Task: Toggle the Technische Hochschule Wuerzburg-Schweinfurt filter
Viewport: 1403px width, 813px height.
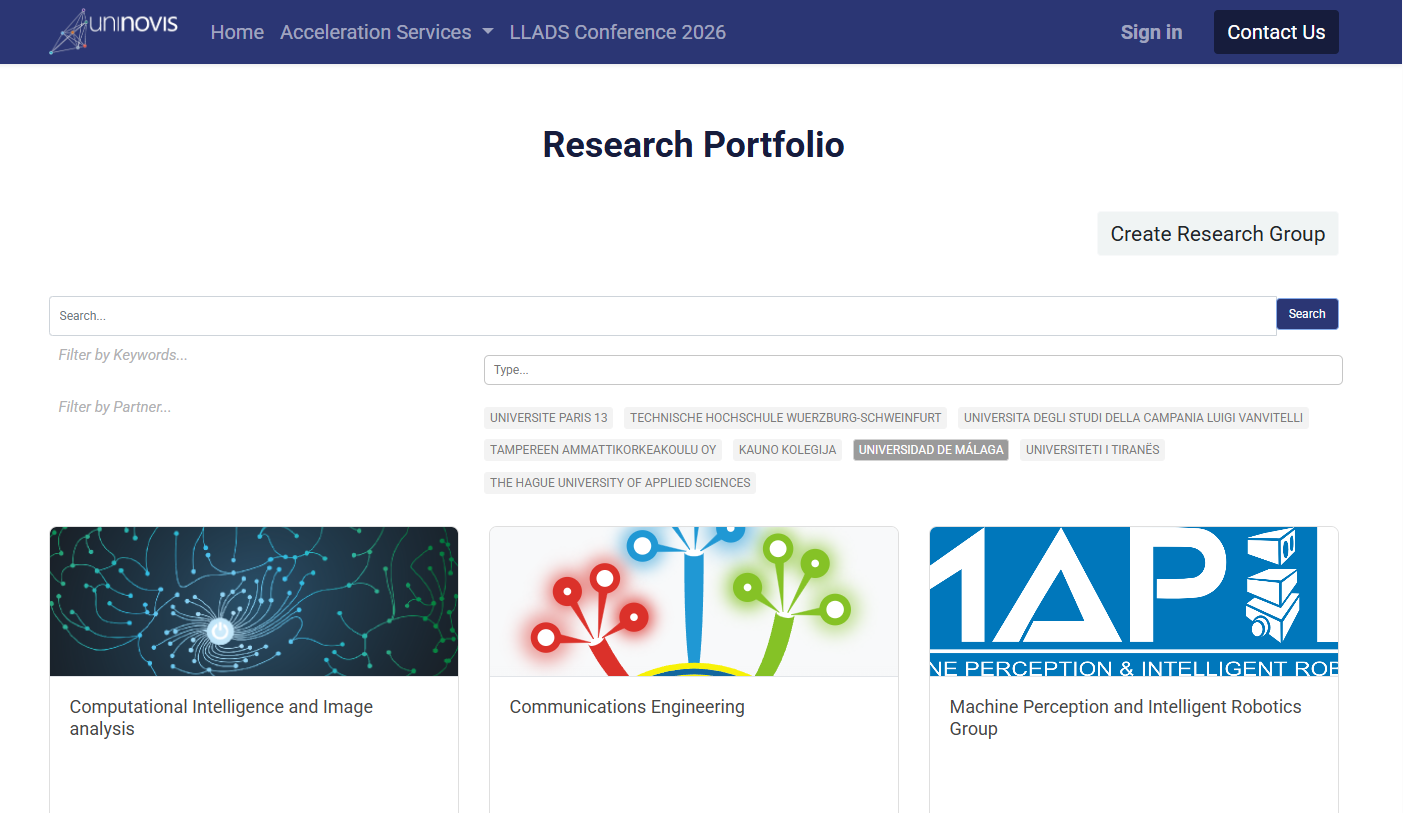Action: 785,418
